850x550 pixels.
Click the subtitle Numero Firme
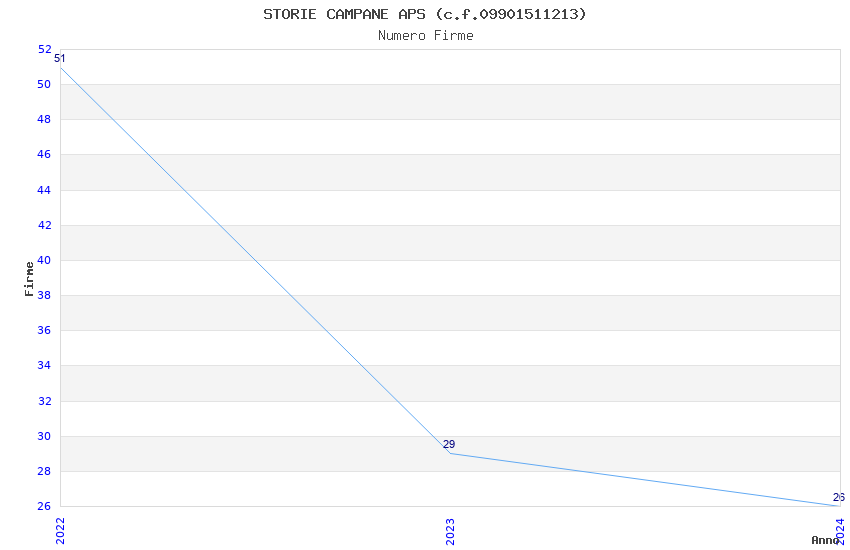[x=426, y=36]
